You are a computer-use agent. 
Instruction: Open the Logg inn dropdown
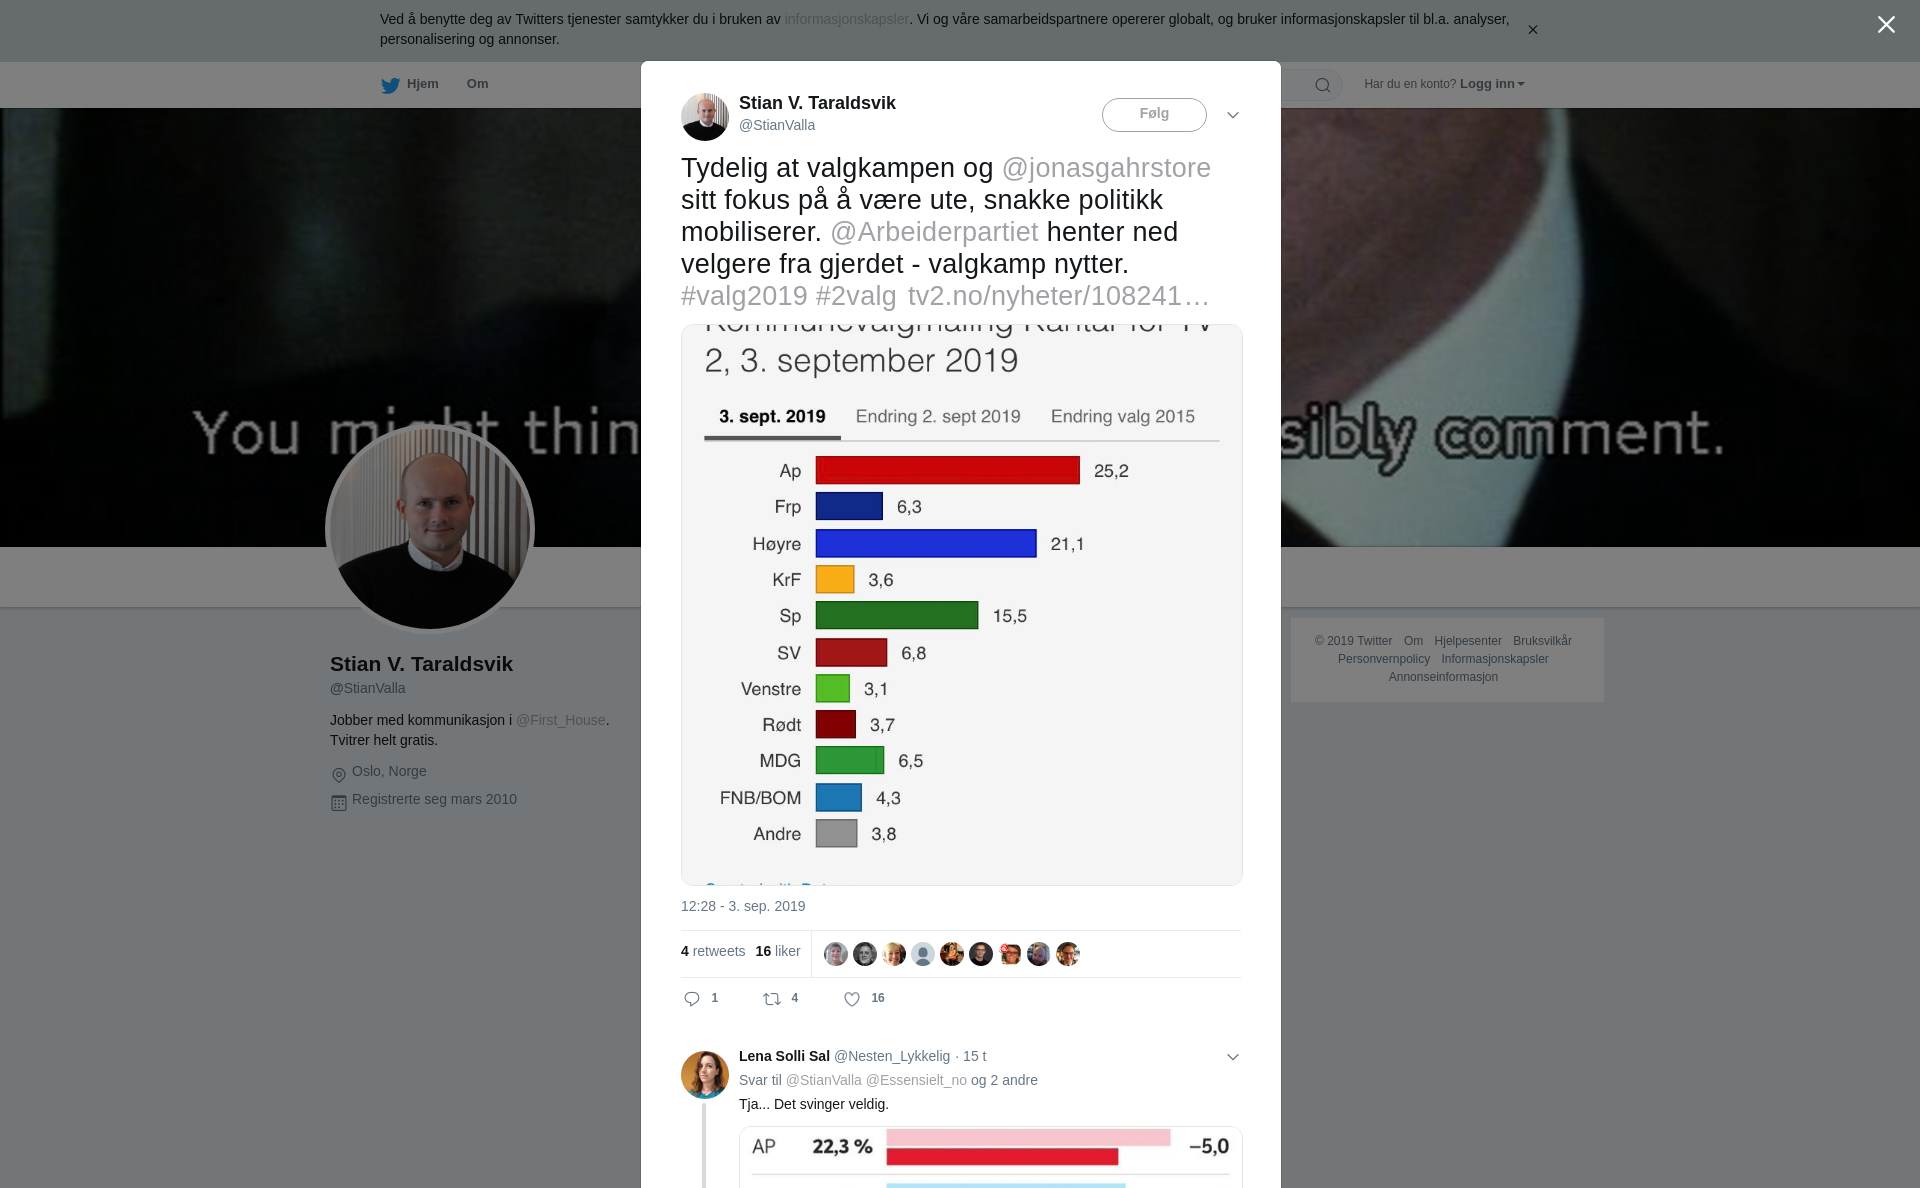[1492, 84]
